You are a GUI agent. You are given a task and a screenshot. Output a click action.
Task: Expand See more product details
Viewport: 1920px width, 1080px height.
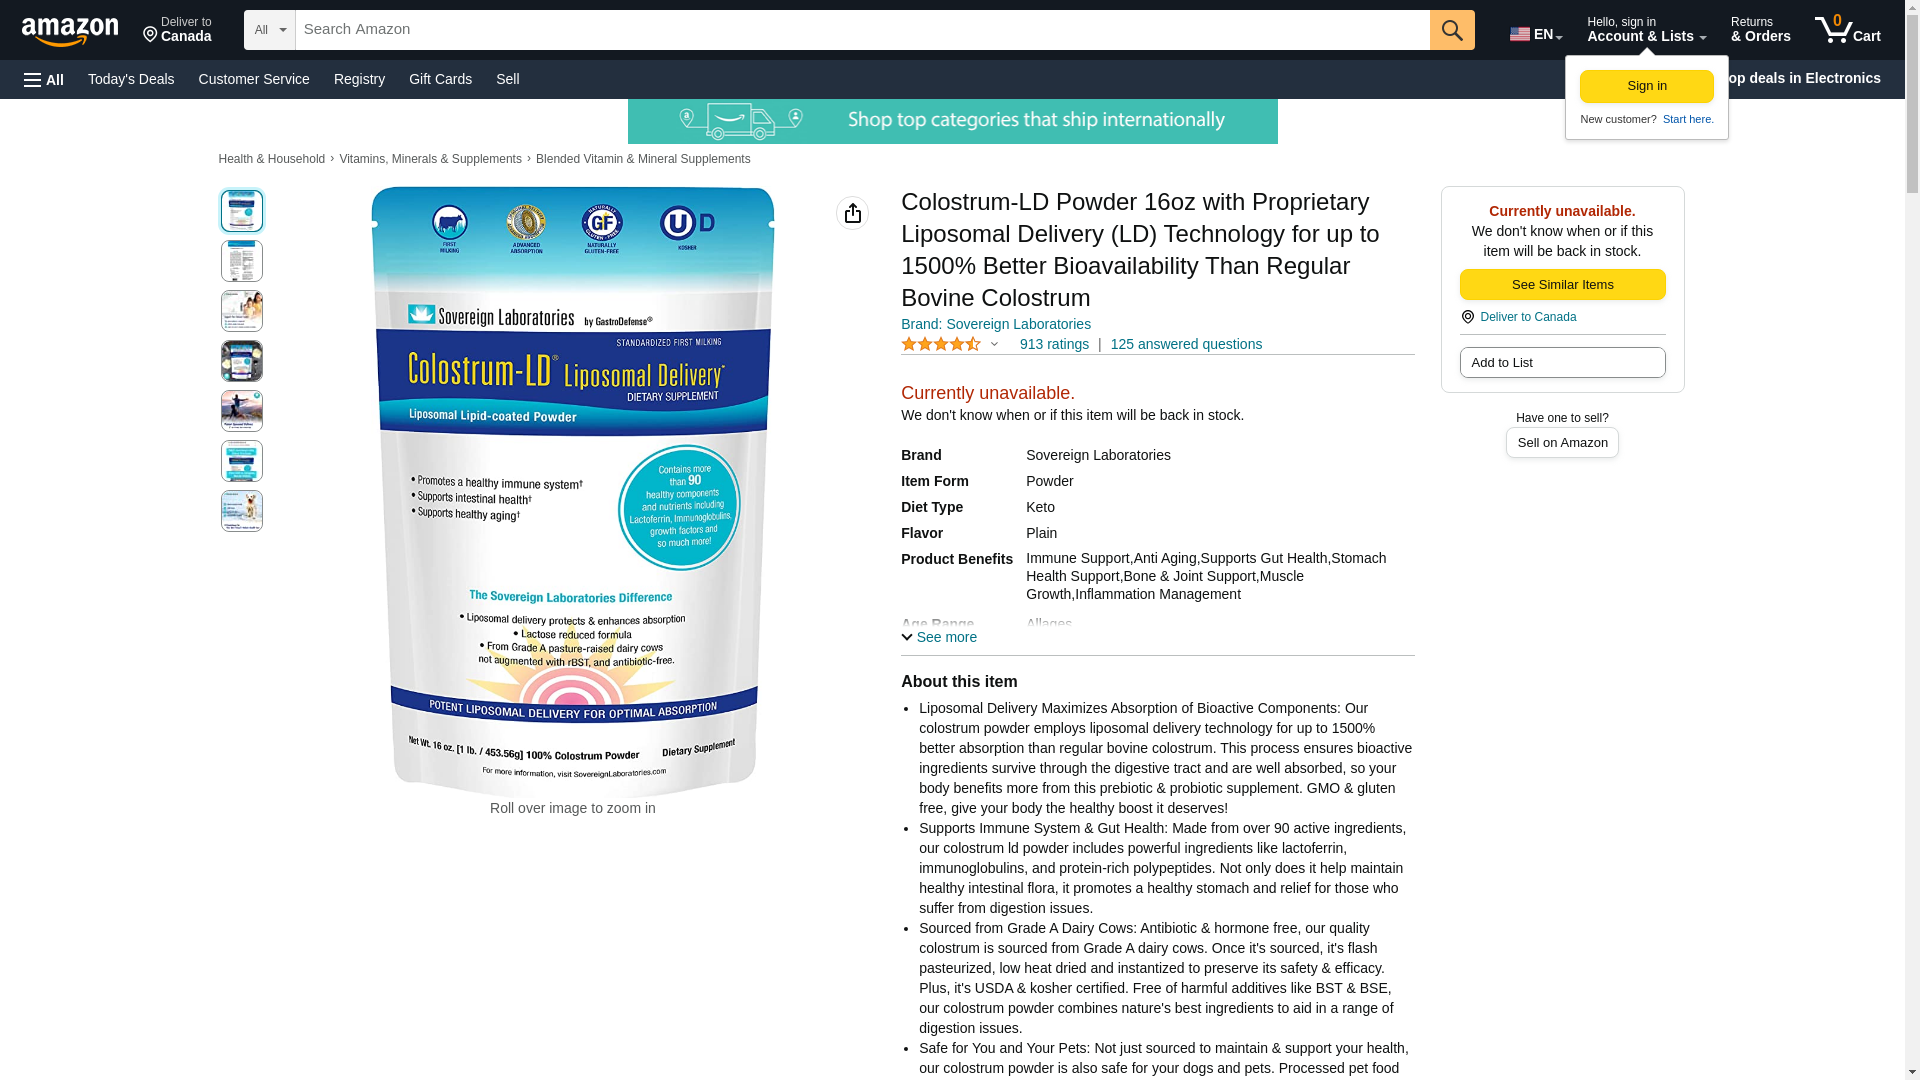point(939,637)
